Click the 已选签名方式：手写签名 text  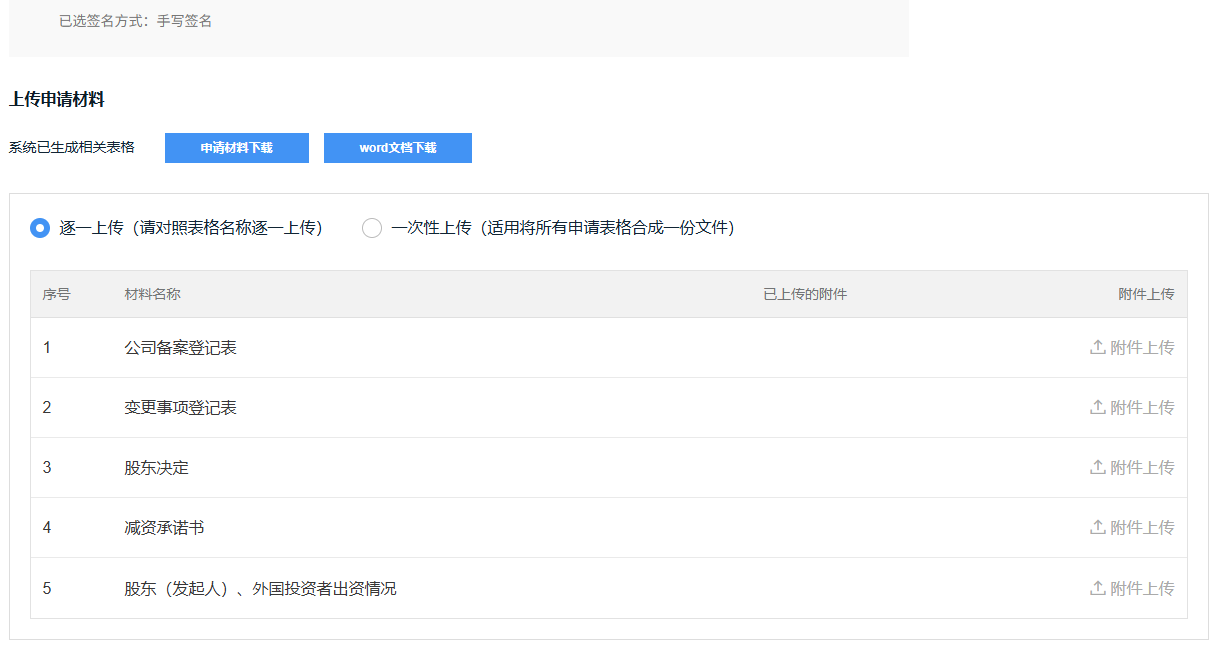135,21
